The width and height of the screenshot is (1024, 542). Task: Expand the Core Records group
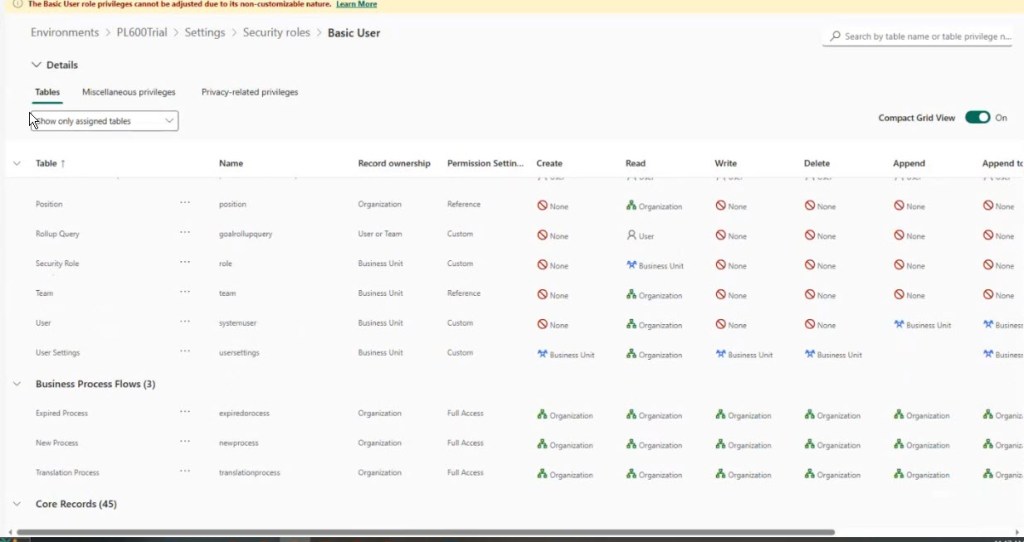tap(17, 504)
